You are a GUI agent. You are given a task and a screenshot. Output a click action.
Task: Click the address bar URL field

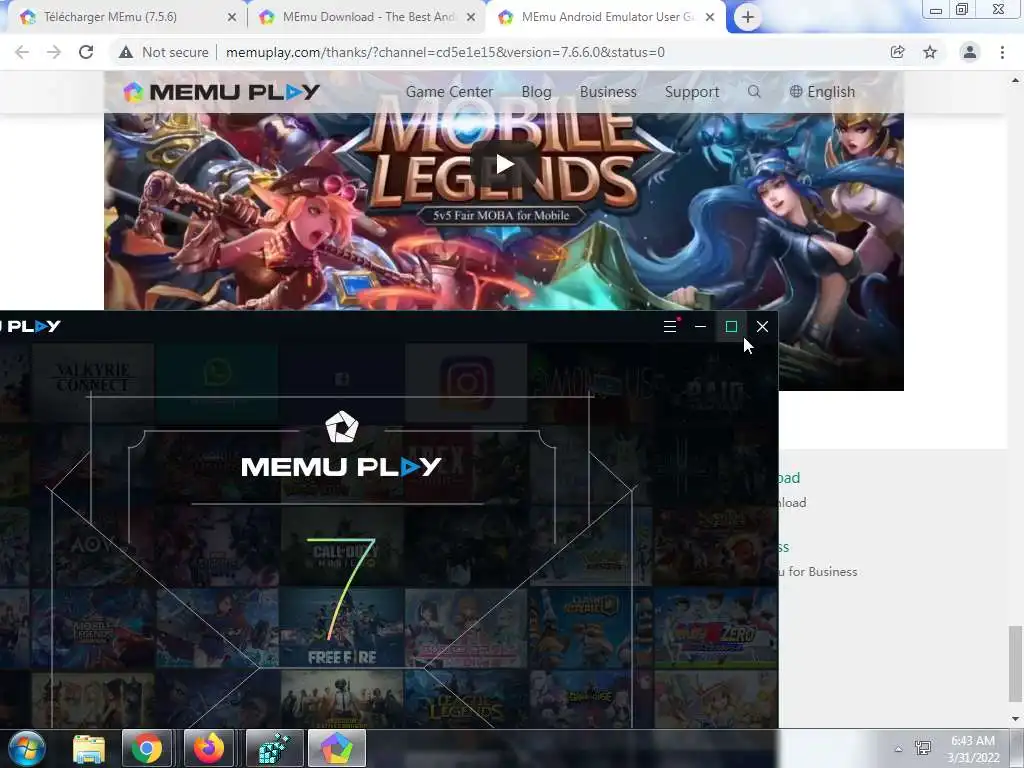point(445,52)
